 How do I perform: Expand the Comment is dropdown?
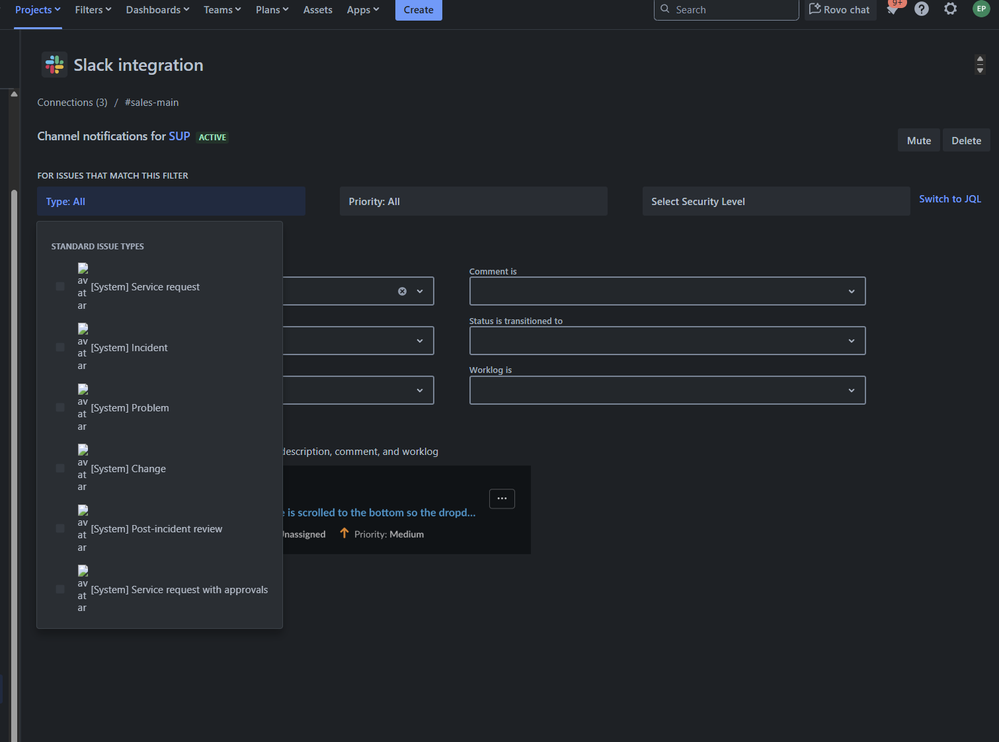click(667, 291)
